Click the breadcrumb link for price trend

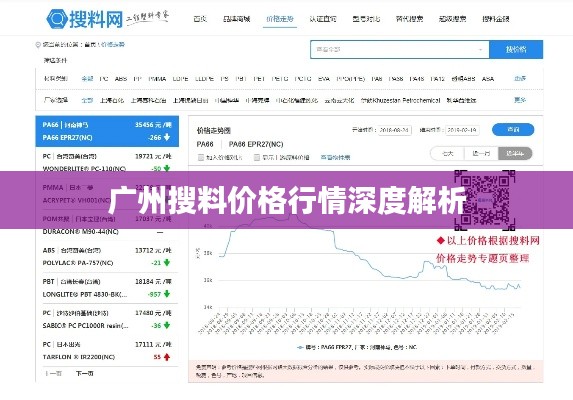[x=113, y=45]
